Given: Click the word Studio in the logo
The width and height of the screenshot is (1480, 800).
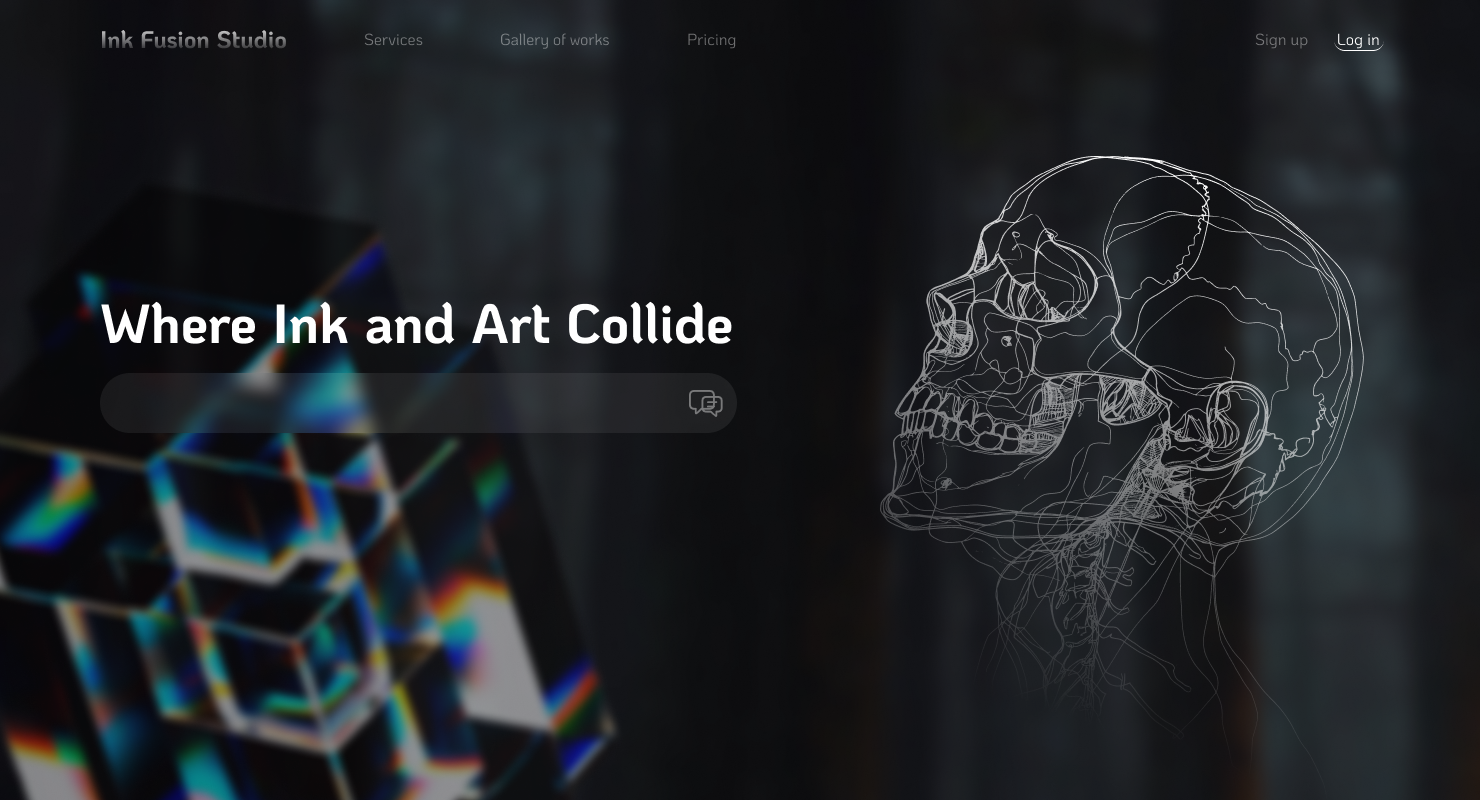Looking at the screenshot, I should pos(252,40).
